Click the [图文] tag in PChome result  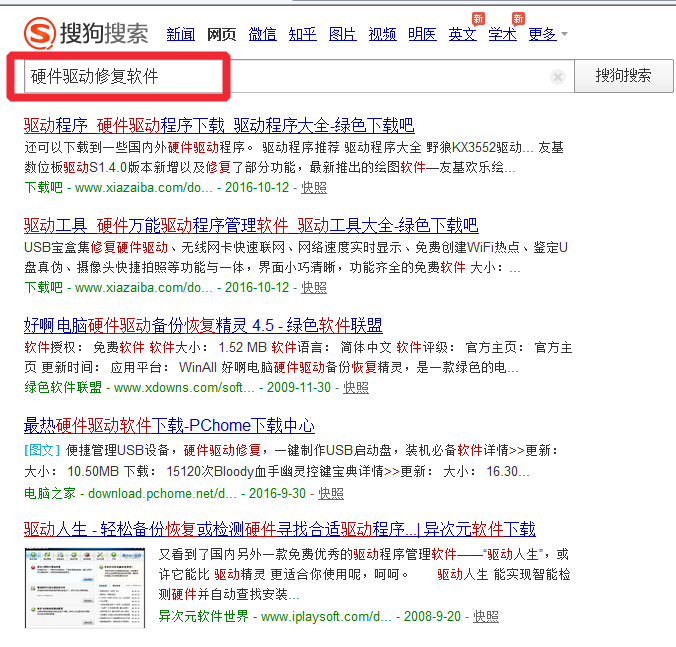tap(42, 450)
